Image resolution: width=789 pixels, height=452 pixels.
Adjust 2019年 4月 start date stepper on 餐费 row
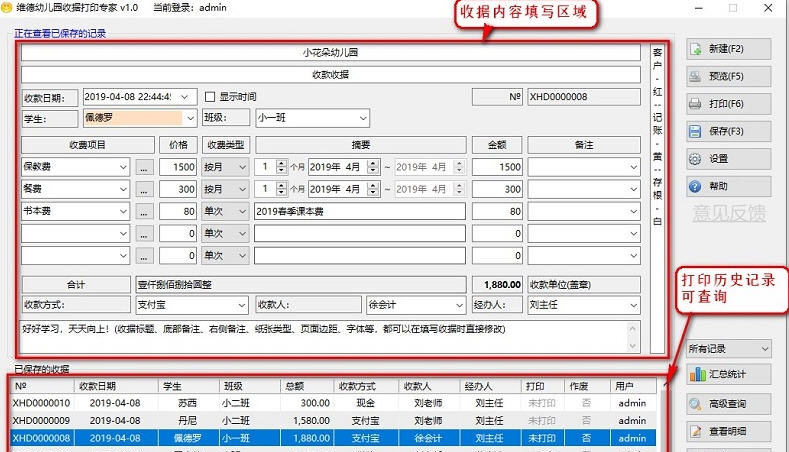[373, 189]
